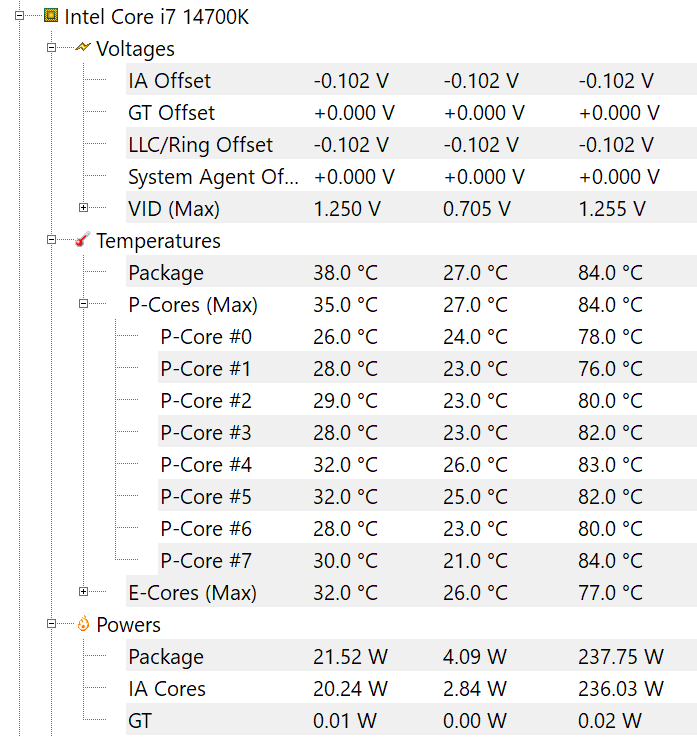Collapse the P-Cores (Max) group
This screenshot has height=737, width=697.
83,304
